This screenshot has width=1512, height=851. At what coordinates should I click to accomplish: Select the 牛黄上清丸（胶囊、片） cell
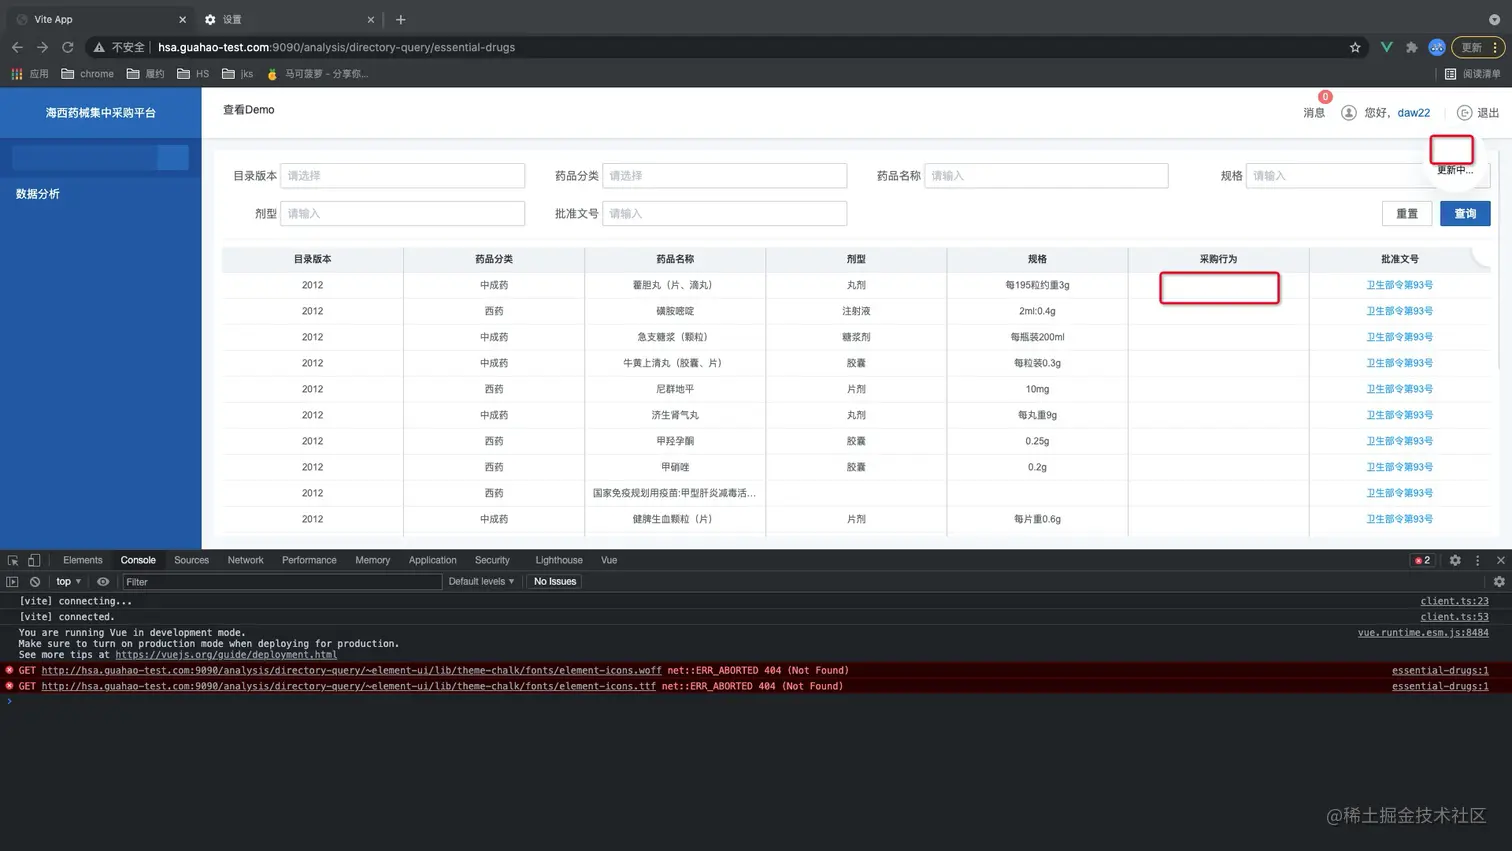[675, 363]
